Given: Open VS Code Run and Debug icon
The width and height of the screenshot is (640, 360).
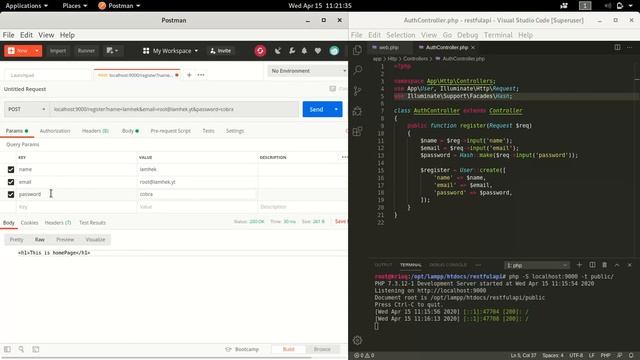Looking at the screenshot, I should [x=358, y=111].
